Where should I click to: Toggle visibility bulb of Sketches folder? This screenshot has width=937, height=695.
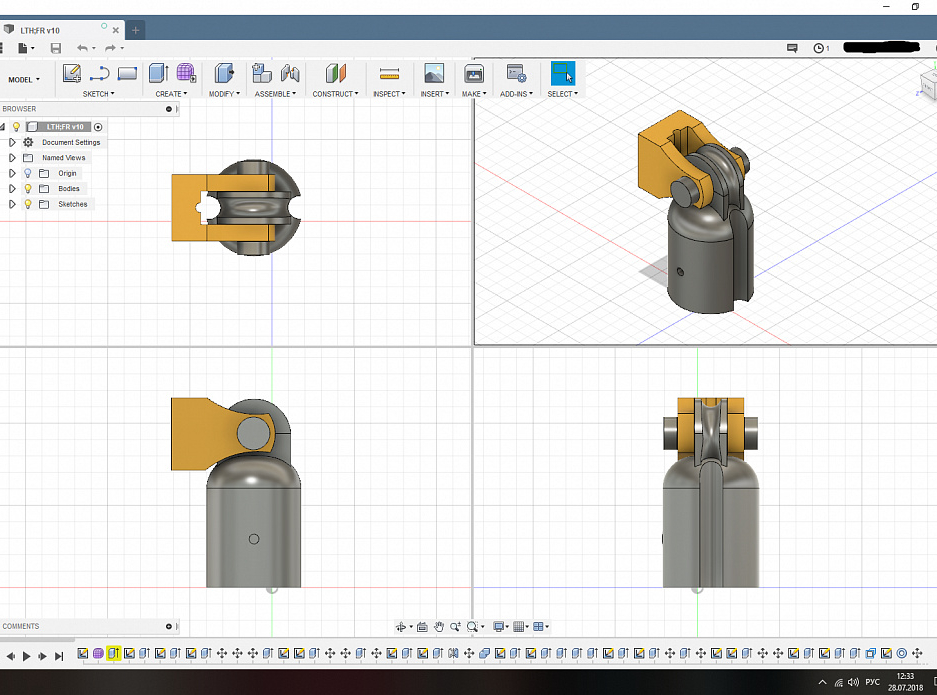(x=28, y=204)
